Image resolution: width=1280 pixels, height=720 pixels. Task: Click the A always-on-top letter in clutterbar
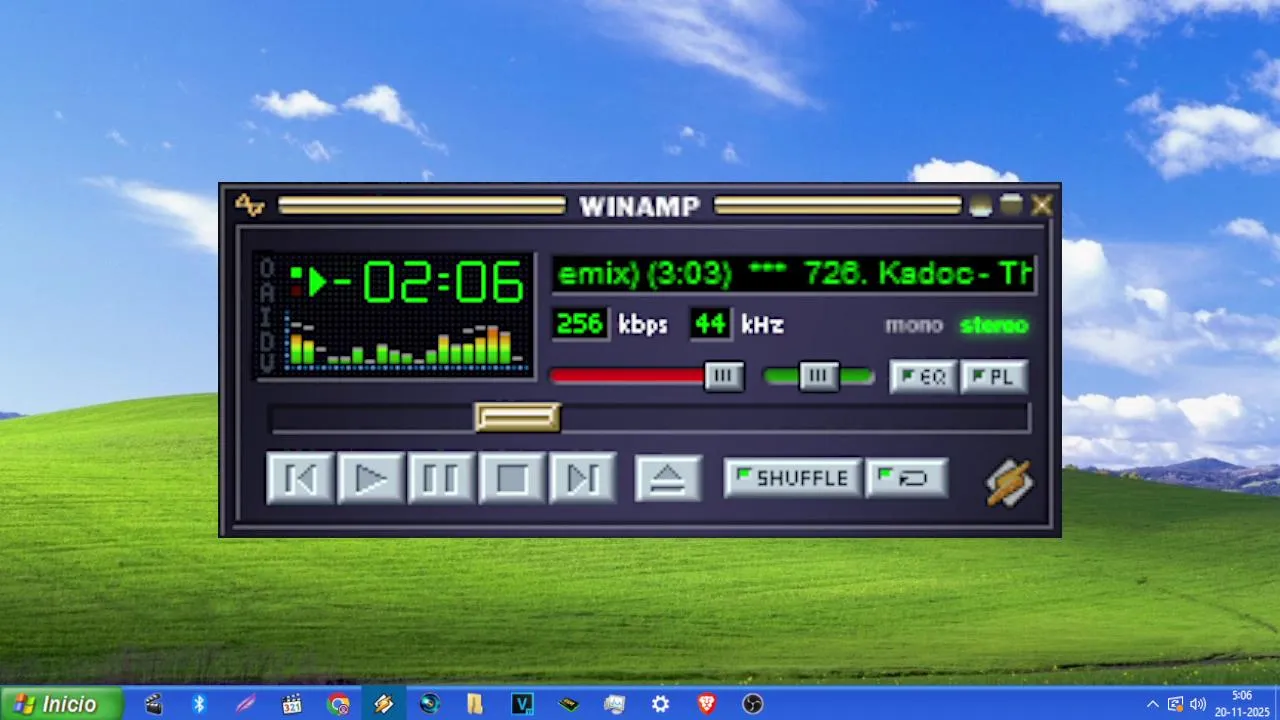(267, 292)
